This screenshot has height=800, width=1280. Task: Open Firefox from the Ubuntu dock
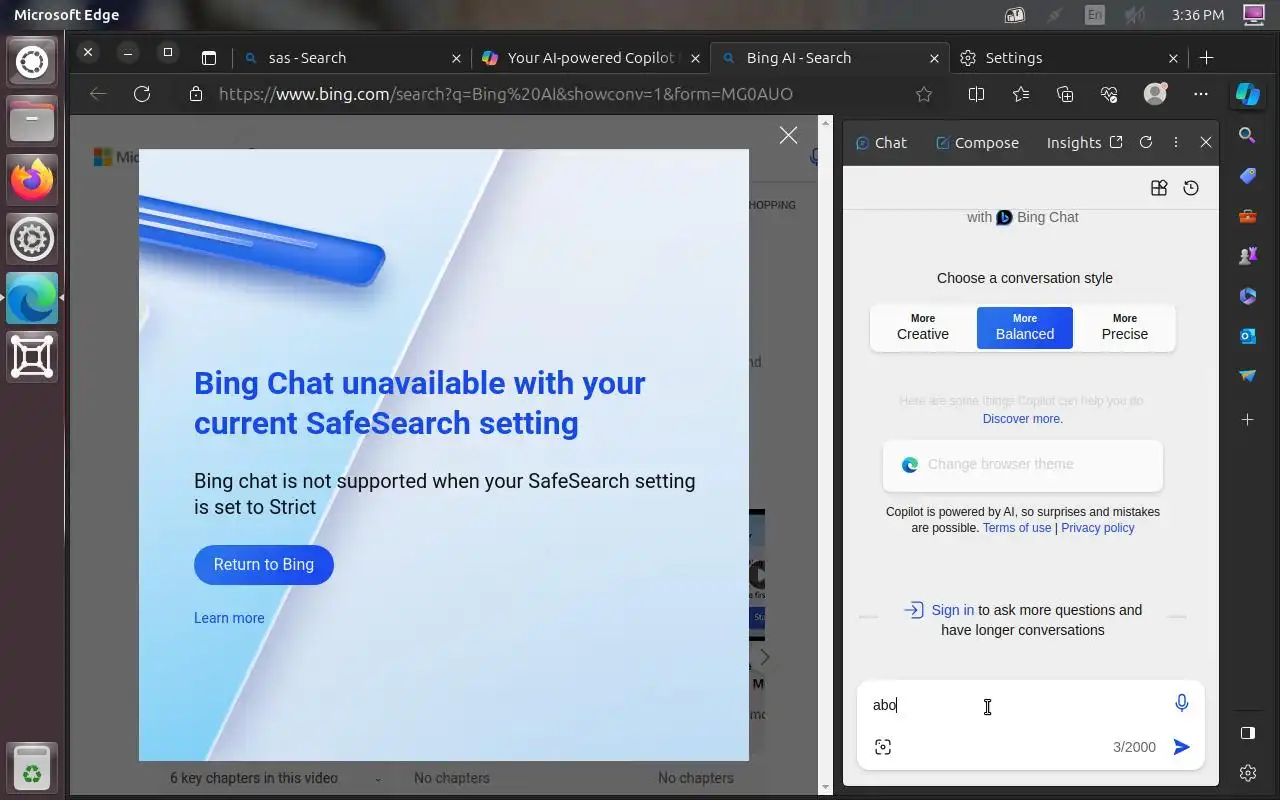pyautogui.click(x=32, y=181)
